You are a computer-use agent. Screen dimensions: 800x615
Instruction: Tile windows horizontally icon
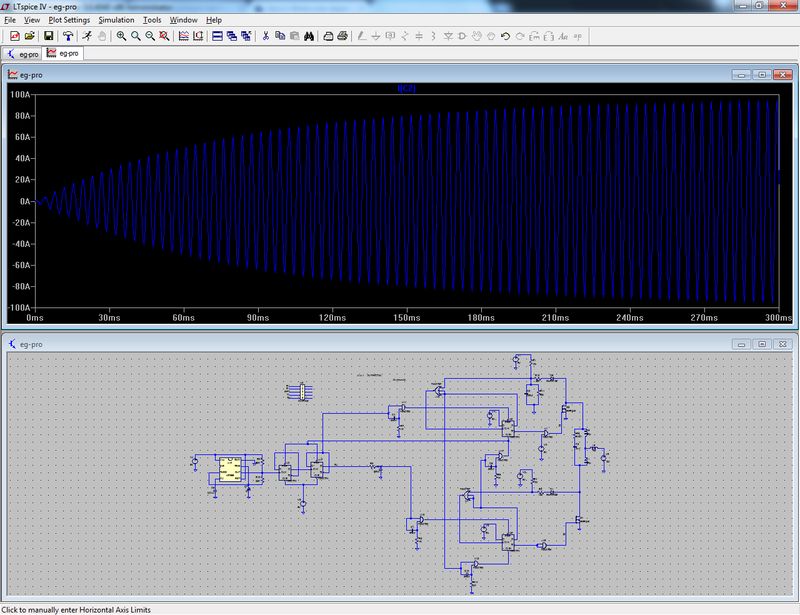click(x=217, y=36)
